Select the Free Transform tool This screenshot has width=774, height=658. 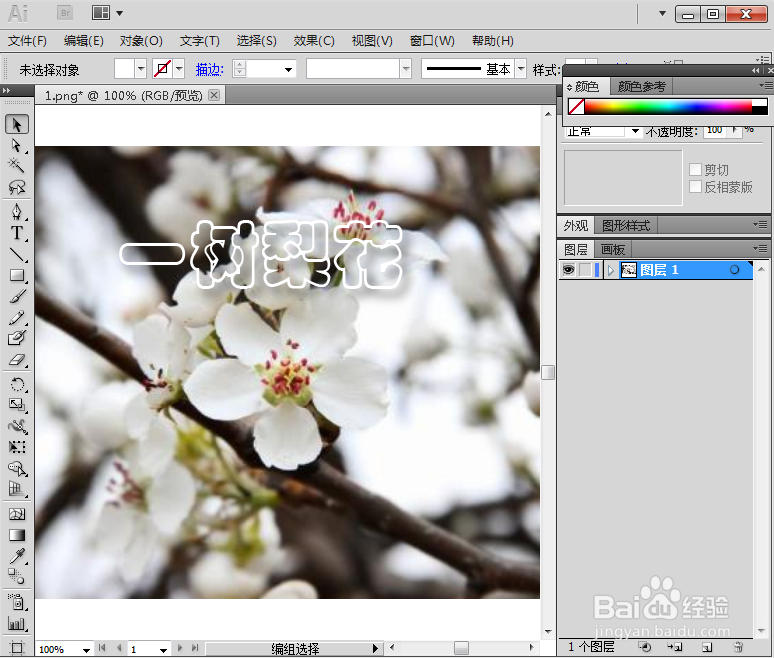[x=17, y=447]
